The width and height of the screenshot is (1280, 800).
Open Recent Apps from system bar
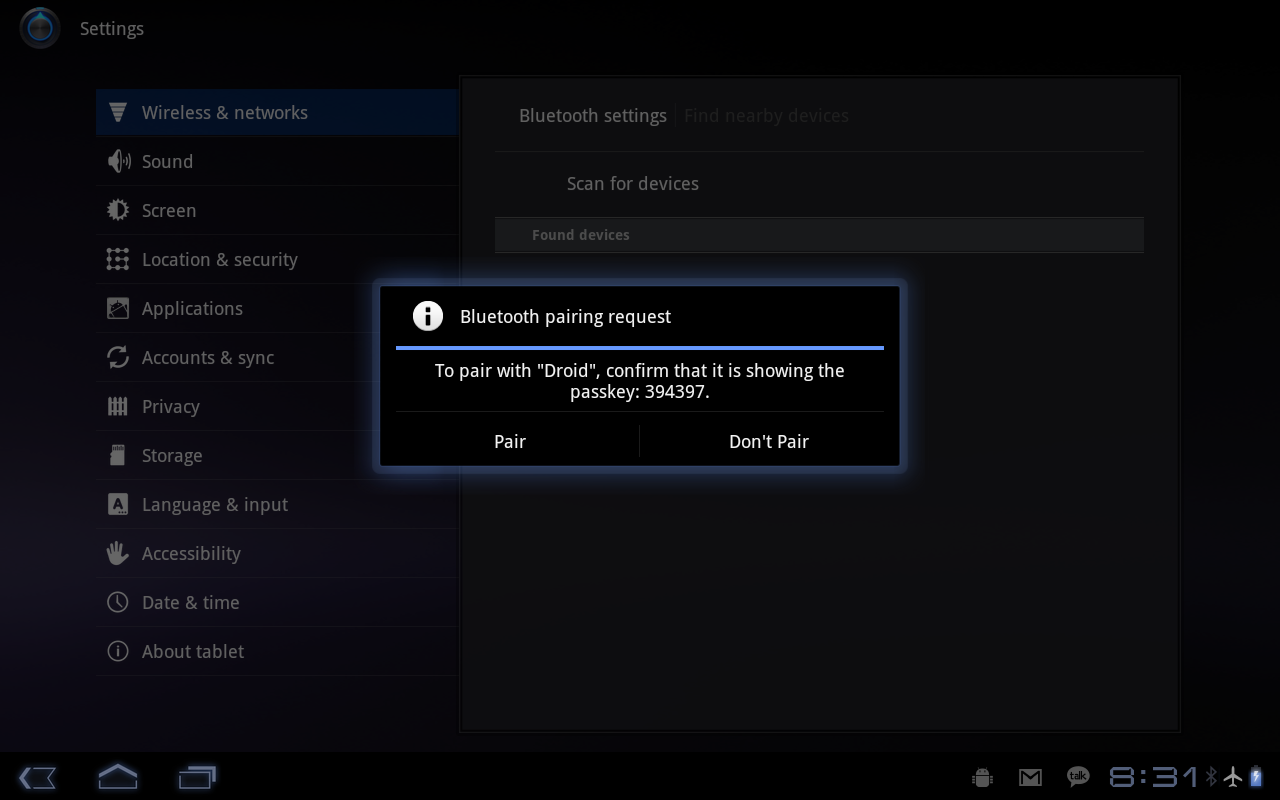tap(197, 777)
